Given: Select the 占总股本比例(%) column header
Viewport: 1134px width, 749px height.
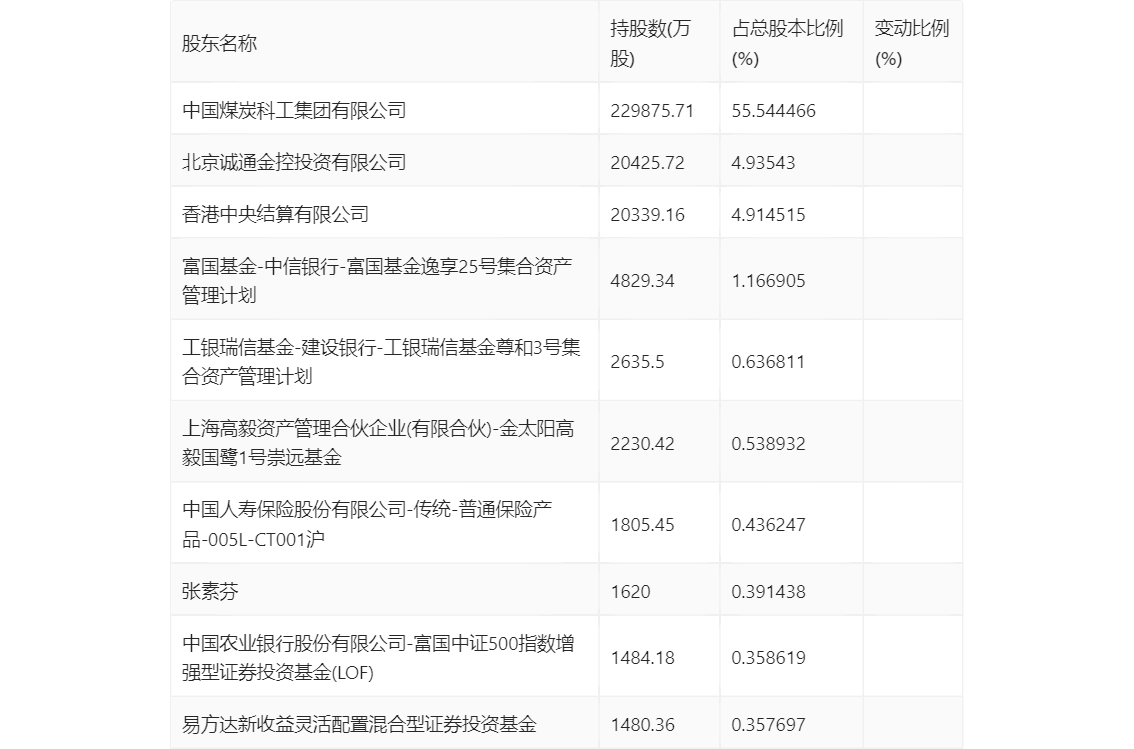Looking at the screenshot, I should (x=787, y=43).
